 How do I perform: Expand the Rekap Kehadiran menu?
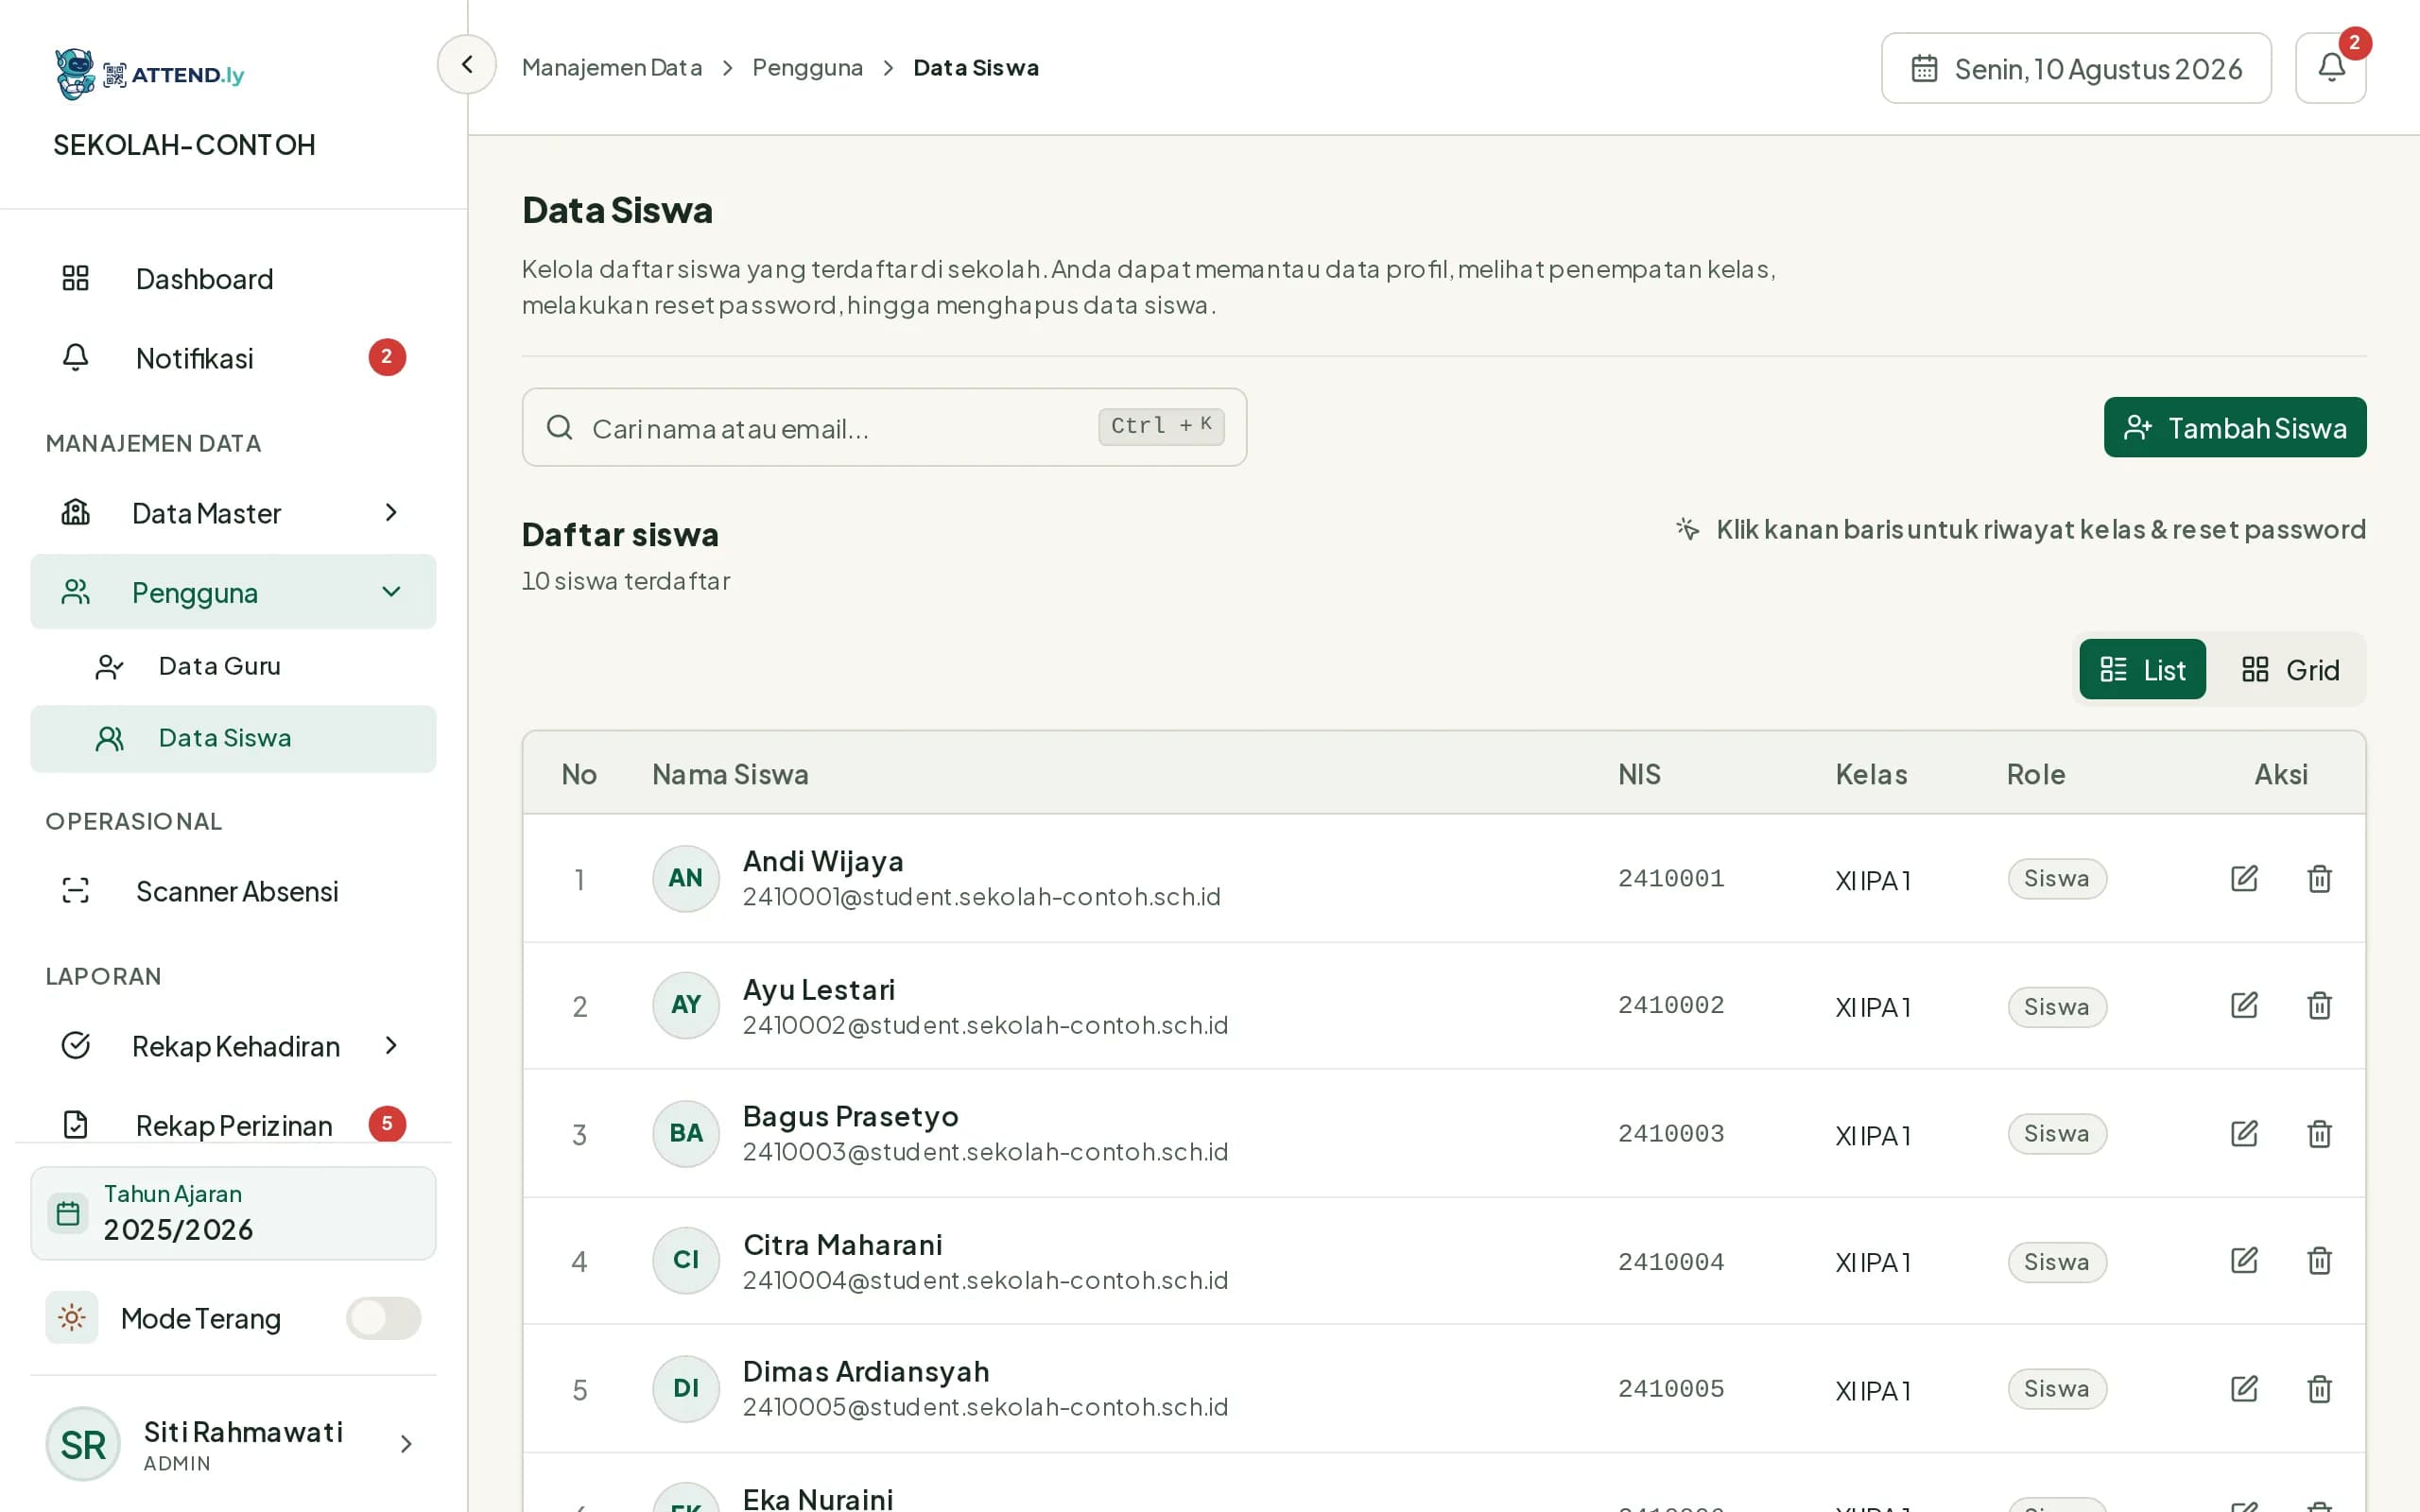[x=233, y=1046]
